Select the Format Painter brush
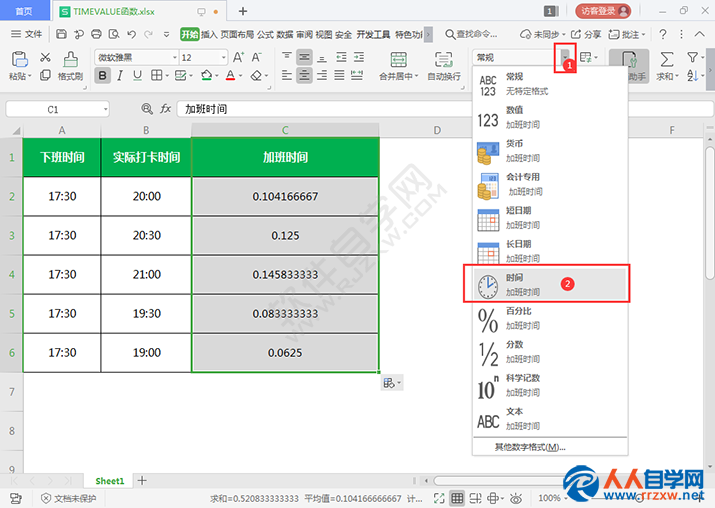This screenshot has height=508, width=715. pyautogui.click(x=70, y=59)
